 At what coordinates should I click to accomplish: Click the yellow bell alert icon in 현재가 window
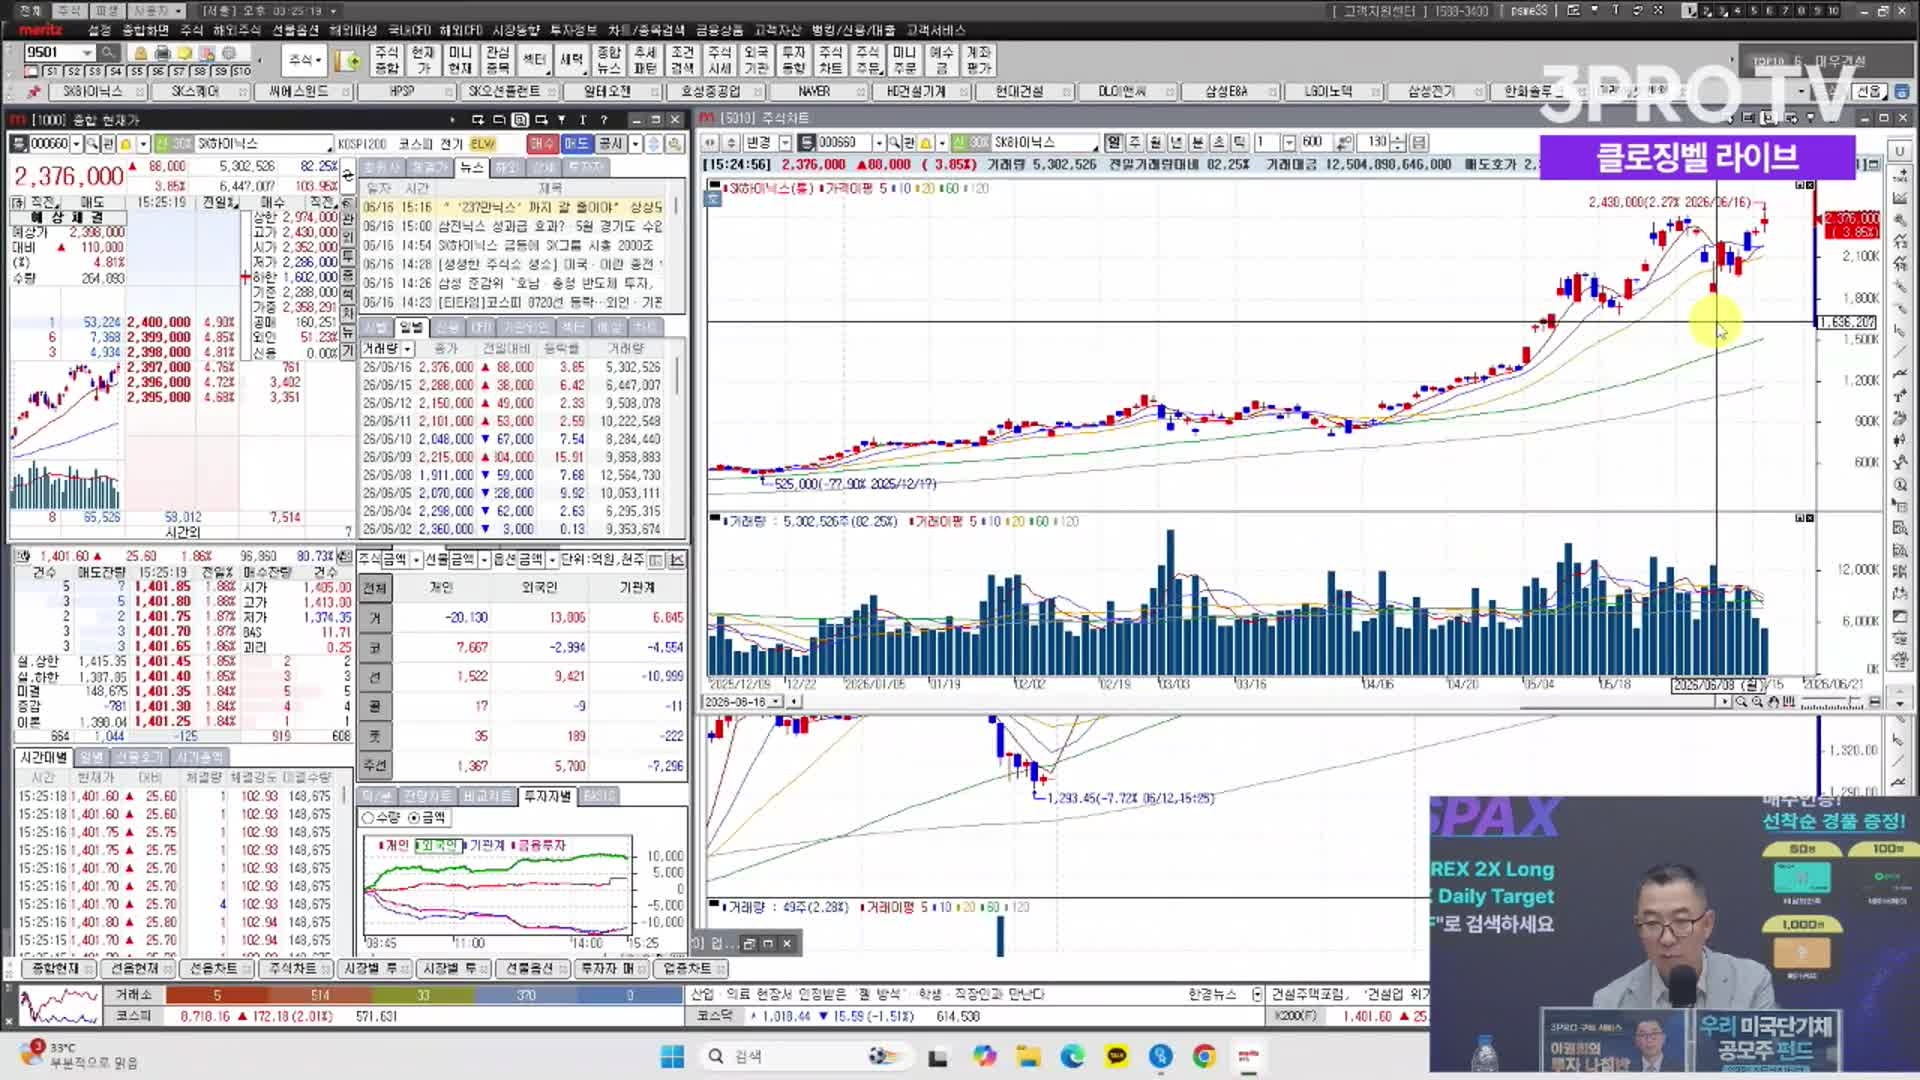pyautogui.click(x=127, y=144)
